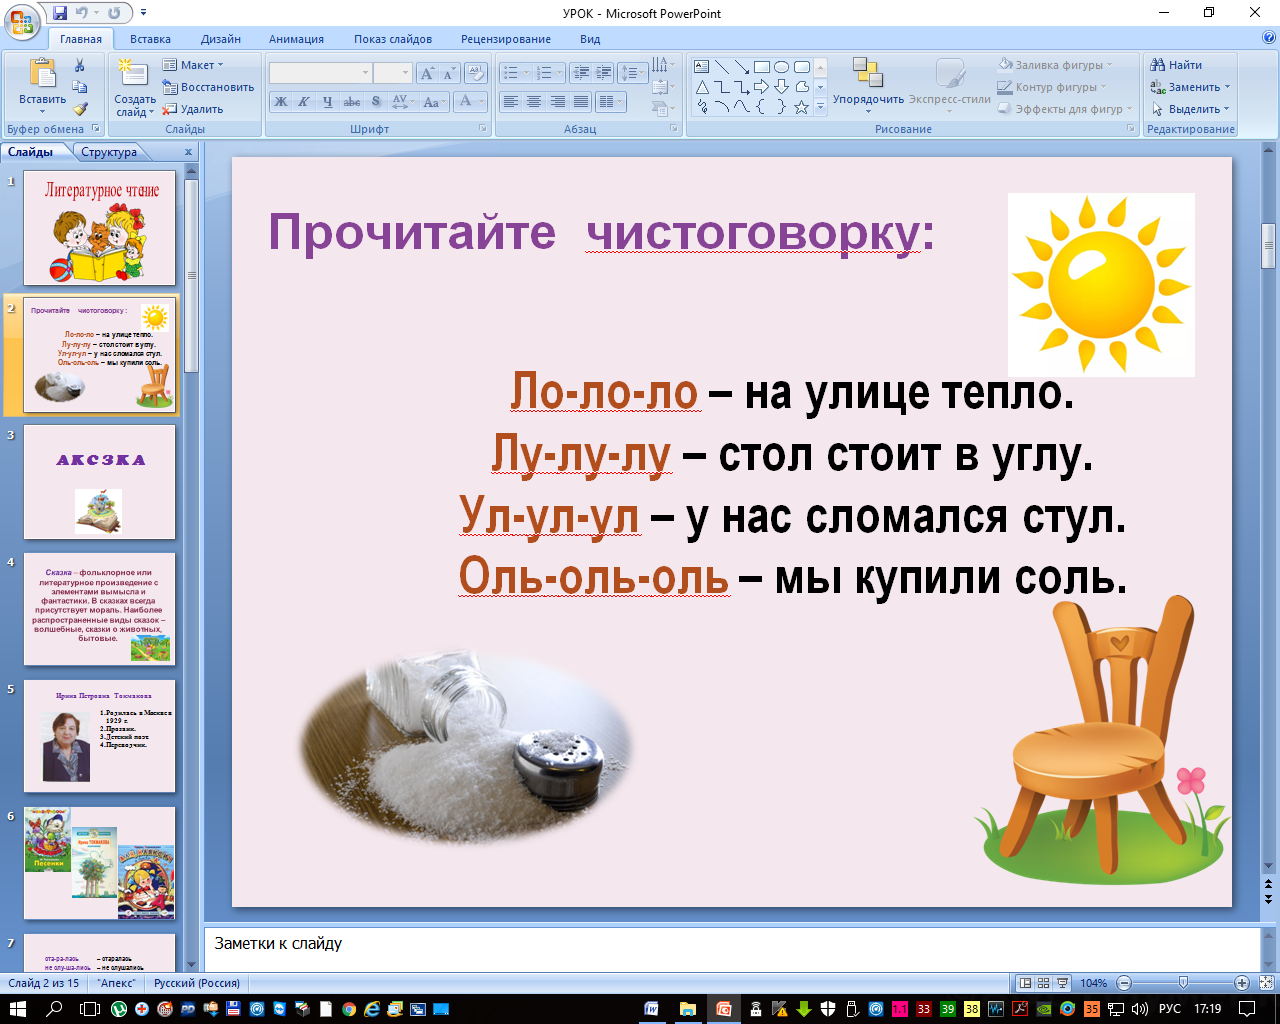Switch to Slide Sorter view in status bar
Screen dimensions: 1280x1024
(x=1043, y=983)
